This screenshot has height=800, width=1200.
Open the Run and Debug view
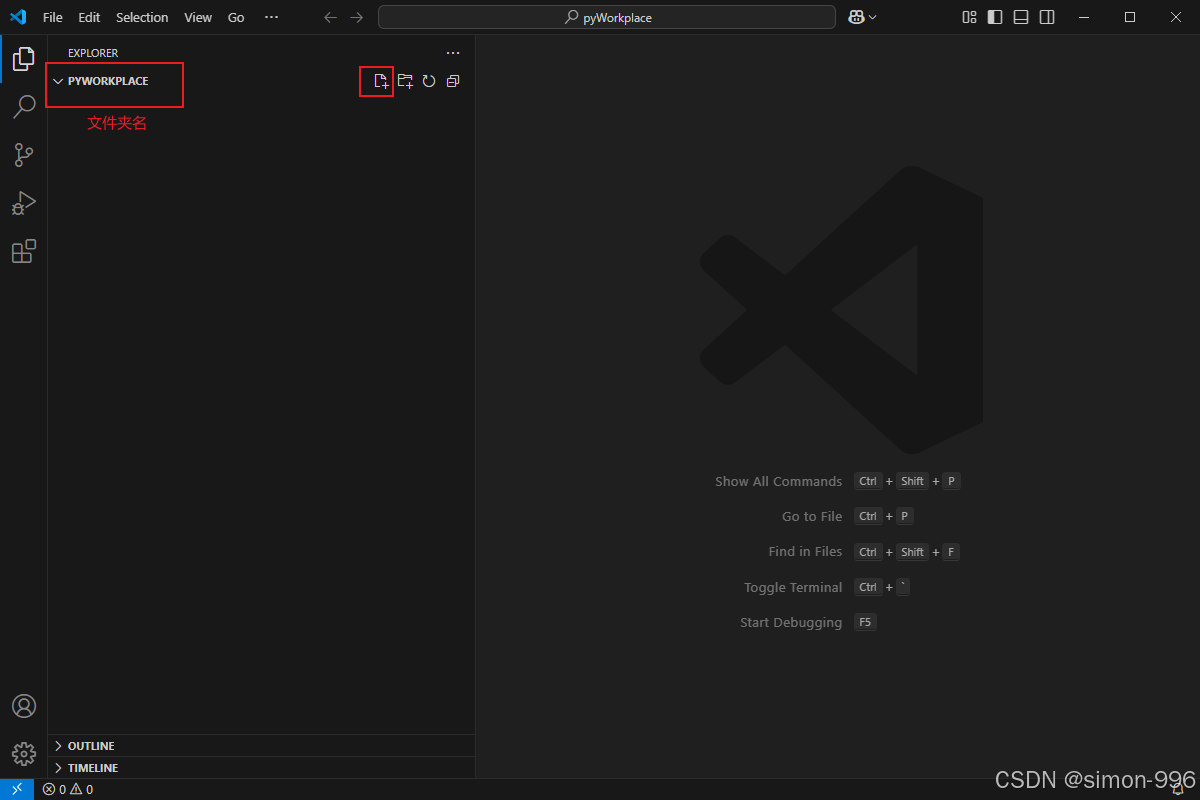pos(24,203)
